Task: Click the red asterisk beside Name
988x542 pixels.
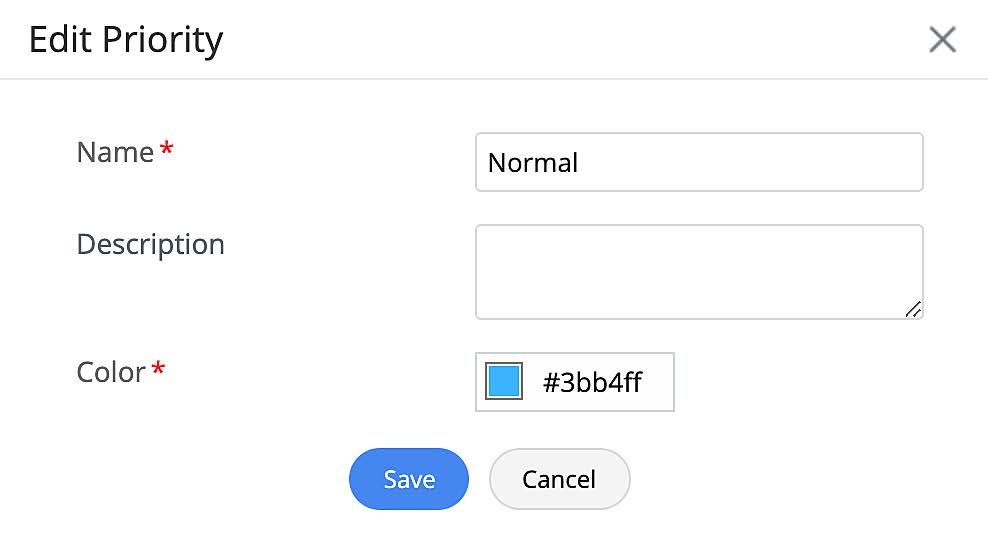Action: [x=166, y=152]
